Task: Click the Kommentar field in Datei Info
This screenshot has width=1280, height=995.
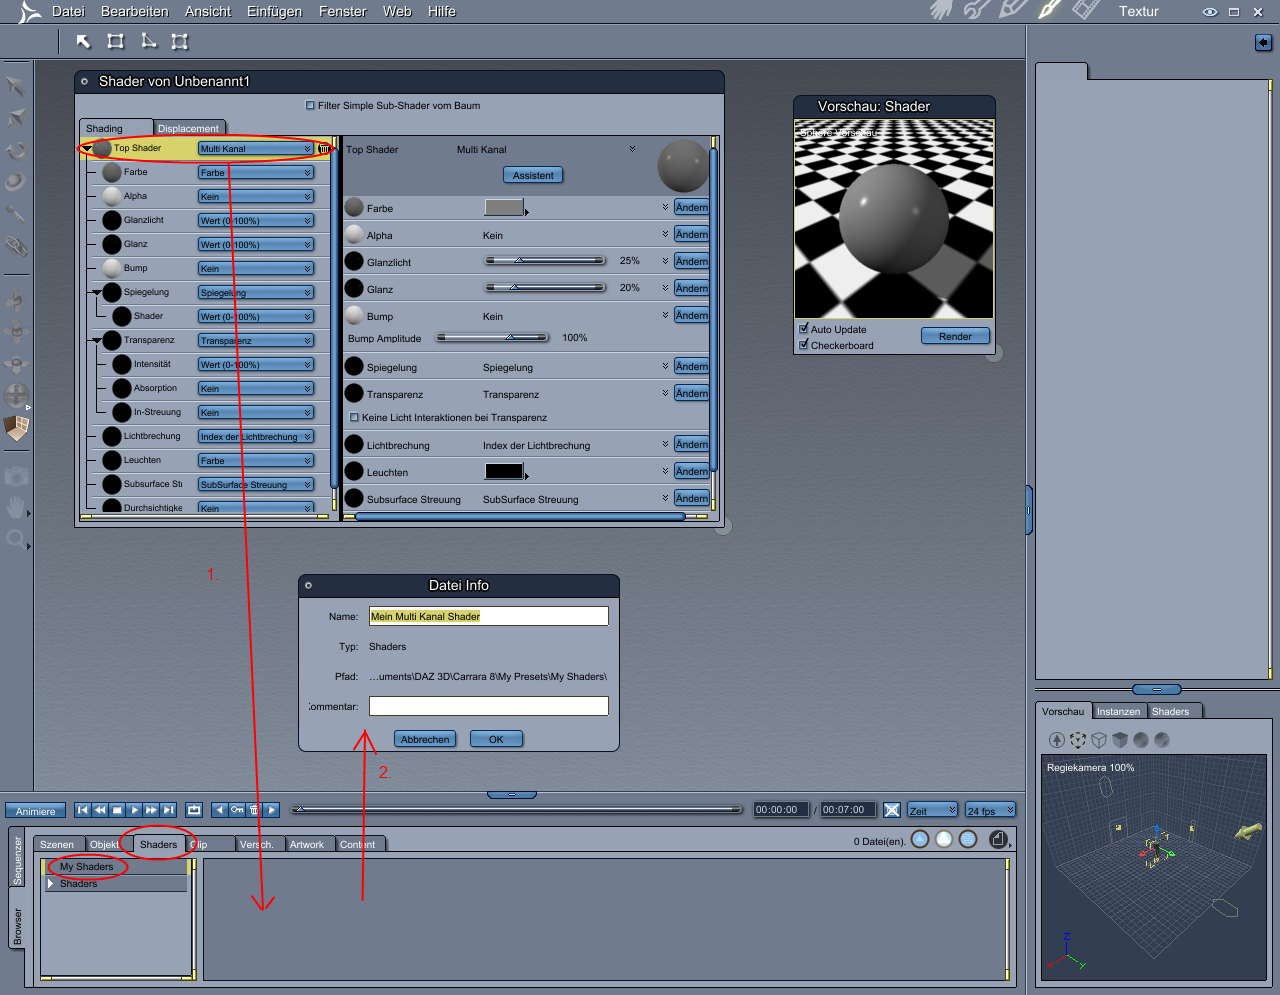Action: tap(489, 706)
